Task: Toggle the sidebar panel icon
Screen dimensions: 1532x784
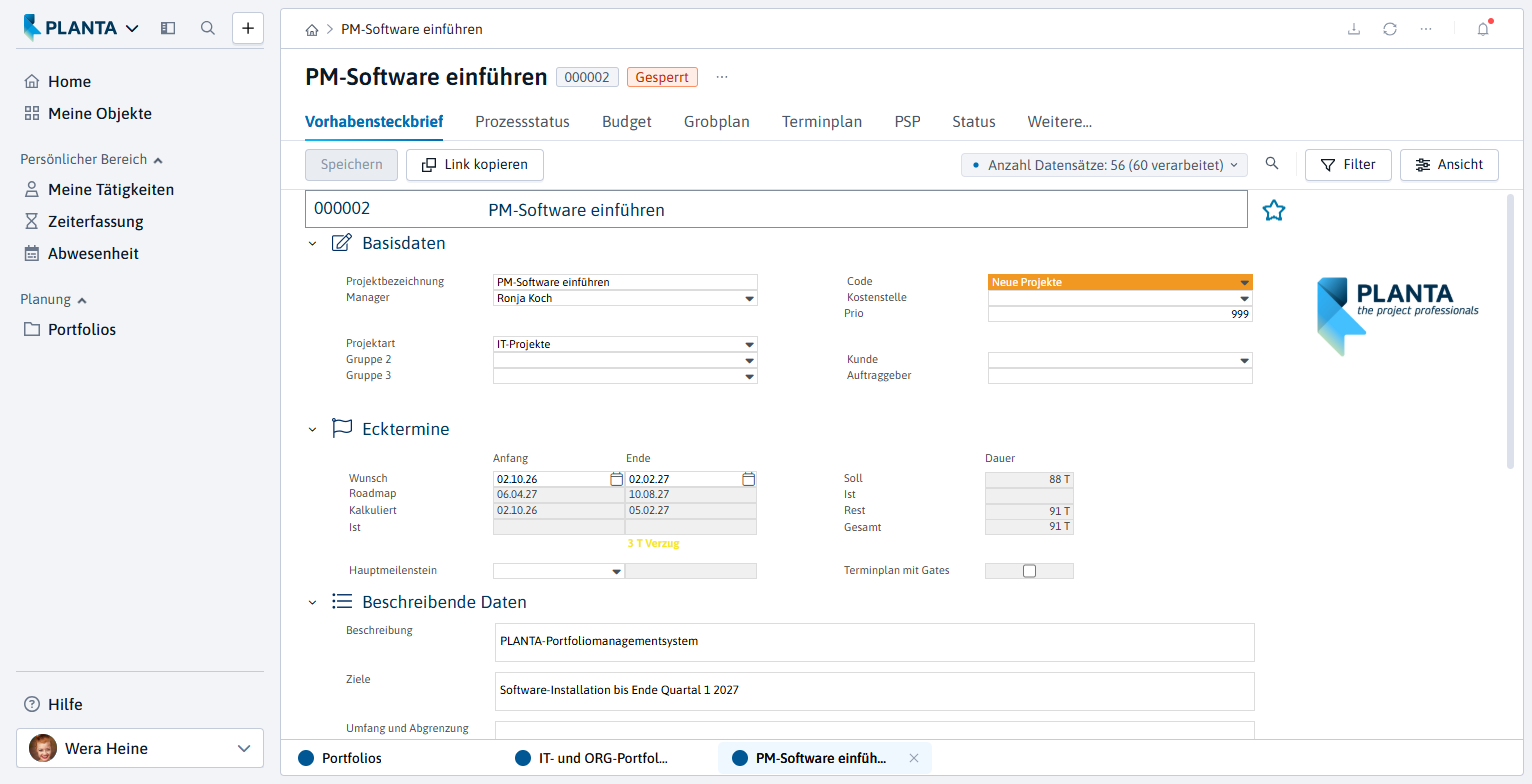Action: 168,28
